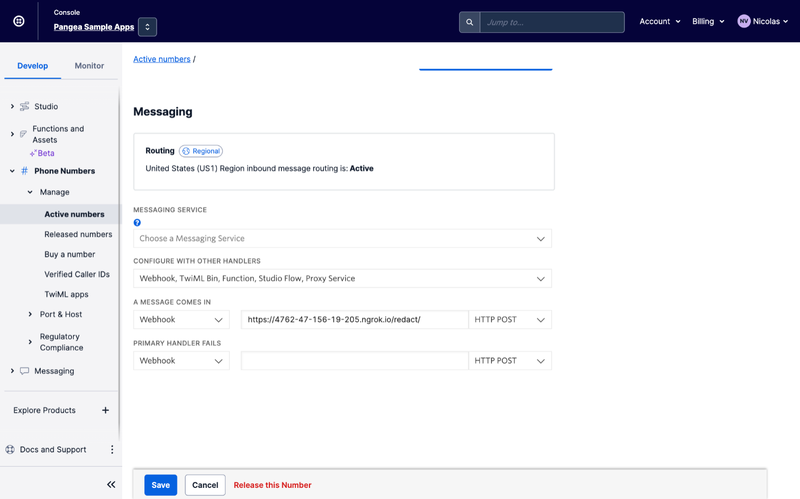The image size is (800, 499).
Task: Expand the Studio section in sidebar
Action: click(x=12, y=106)
